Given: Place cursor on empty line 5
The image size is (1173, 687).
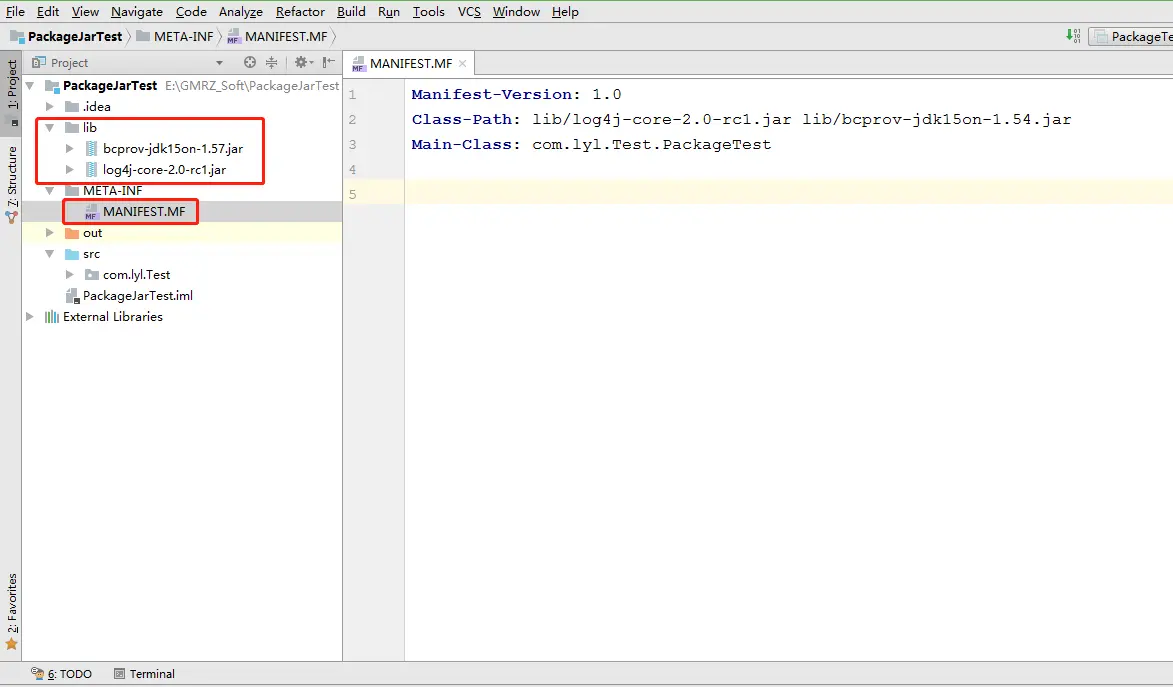Looking at the screenshot, I should pyautogui.click(x=788, y=194).
